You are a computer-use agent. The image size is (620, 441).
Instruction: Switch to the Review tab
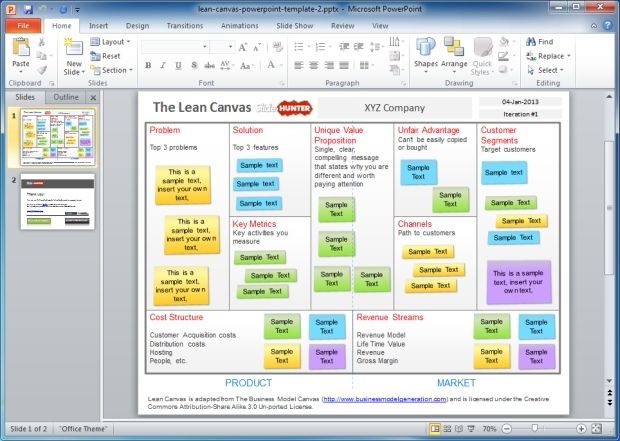(342, 26)
